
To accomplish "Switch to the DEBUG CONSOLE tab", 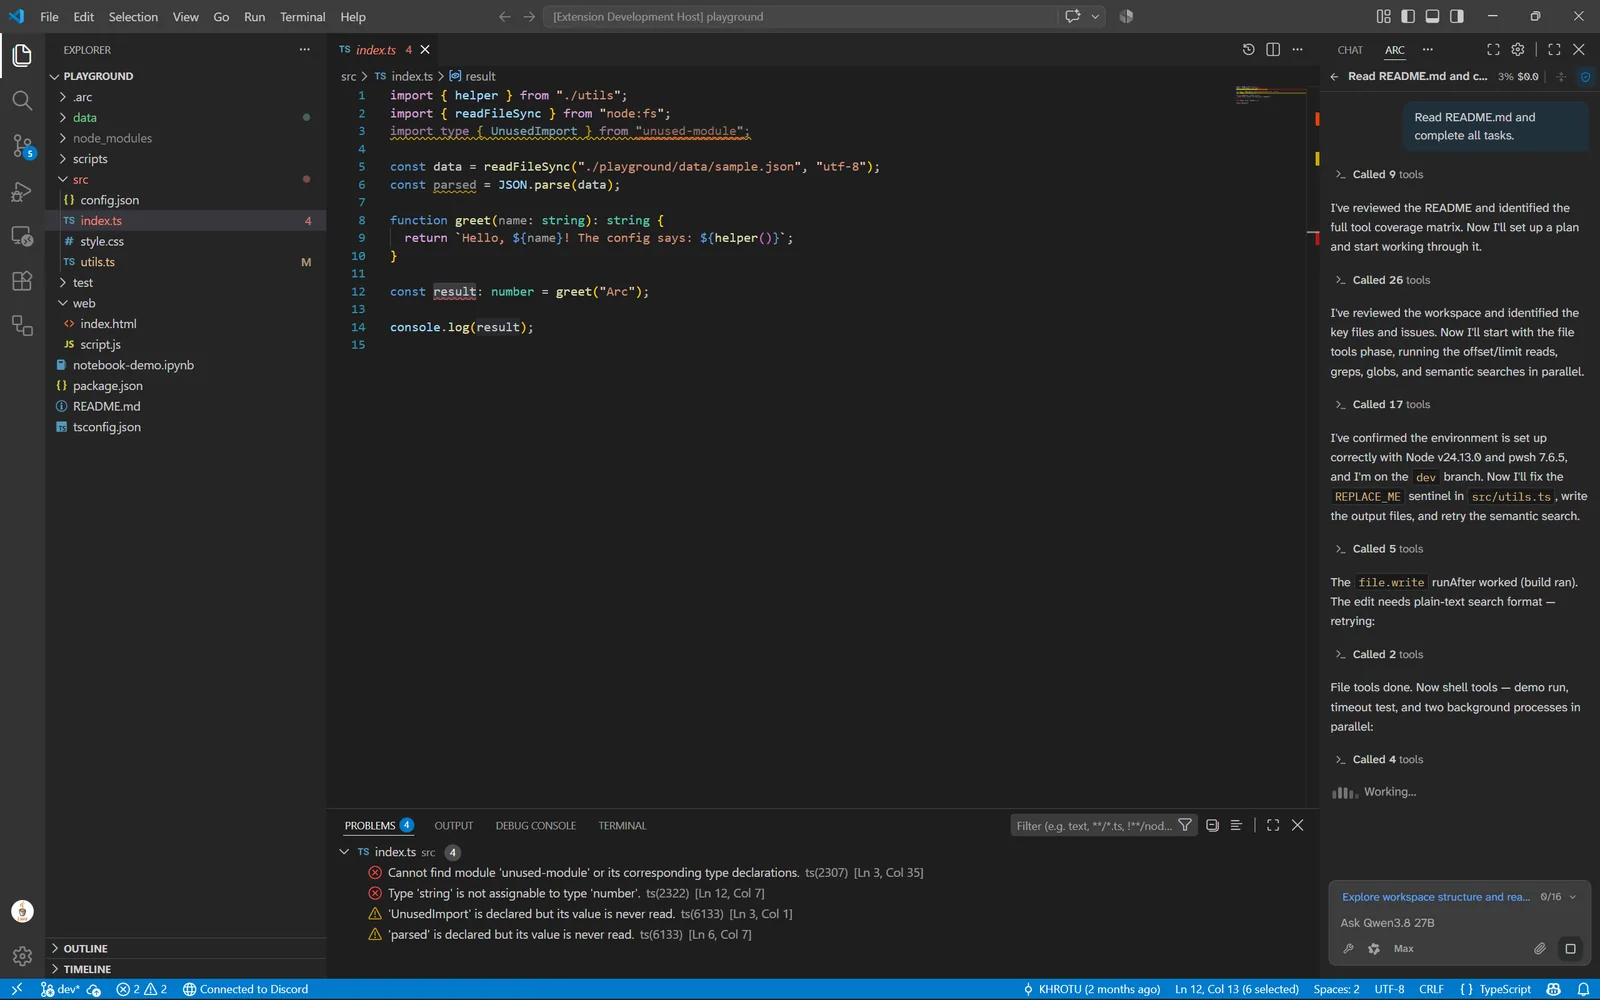I will [x=535, y=825].
